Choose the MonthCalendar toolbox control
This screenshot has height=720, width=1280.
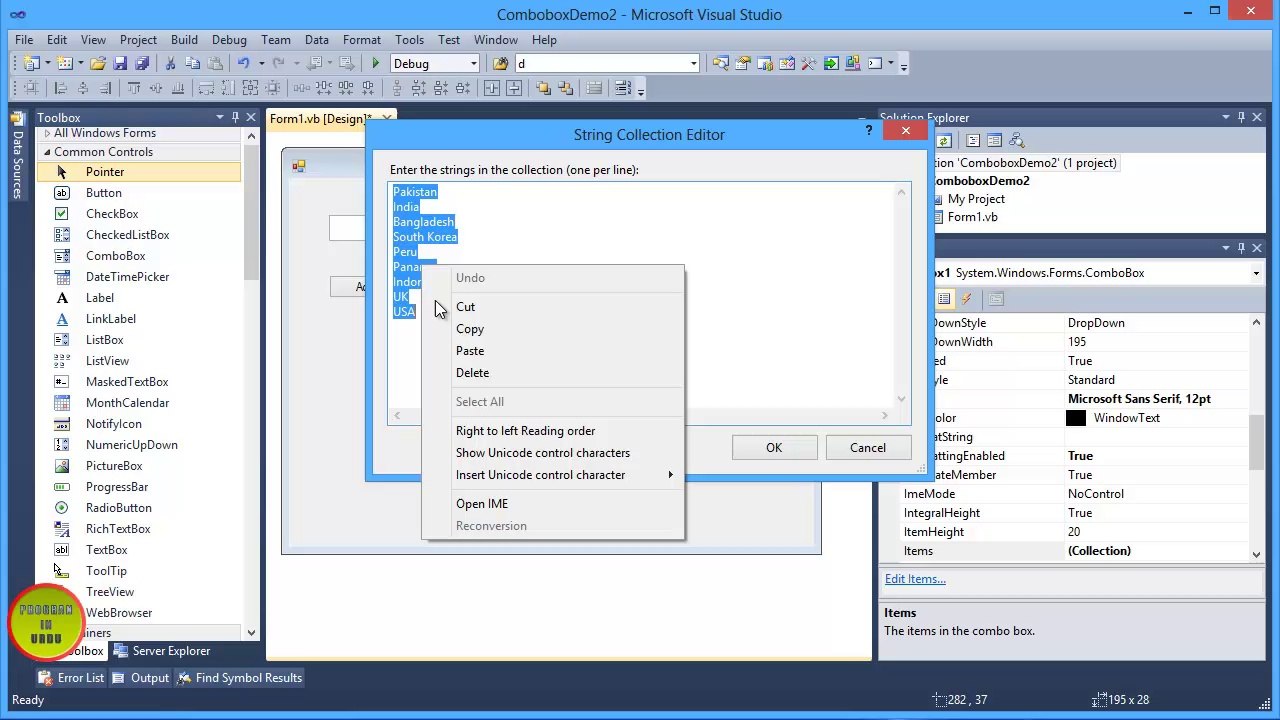pyautogui.click(x=128, y=403)
